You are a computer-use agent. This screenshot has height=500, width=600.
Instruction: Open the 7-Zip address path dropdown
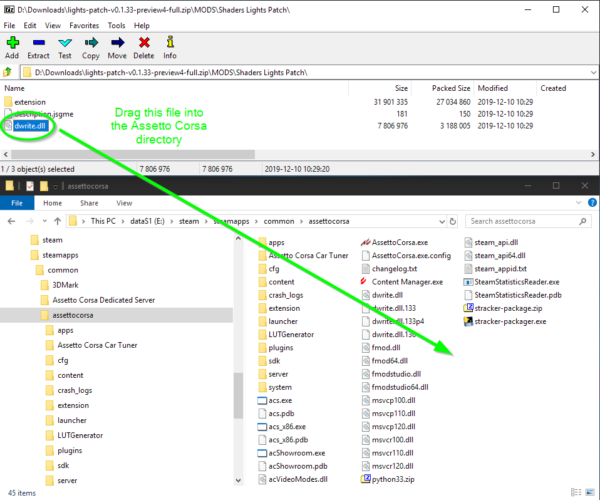[x=593, y=72]
